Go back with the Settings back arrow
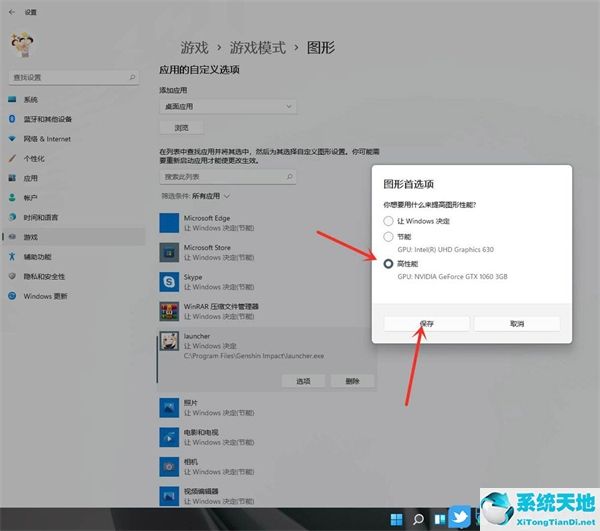 tap(12, 12)
